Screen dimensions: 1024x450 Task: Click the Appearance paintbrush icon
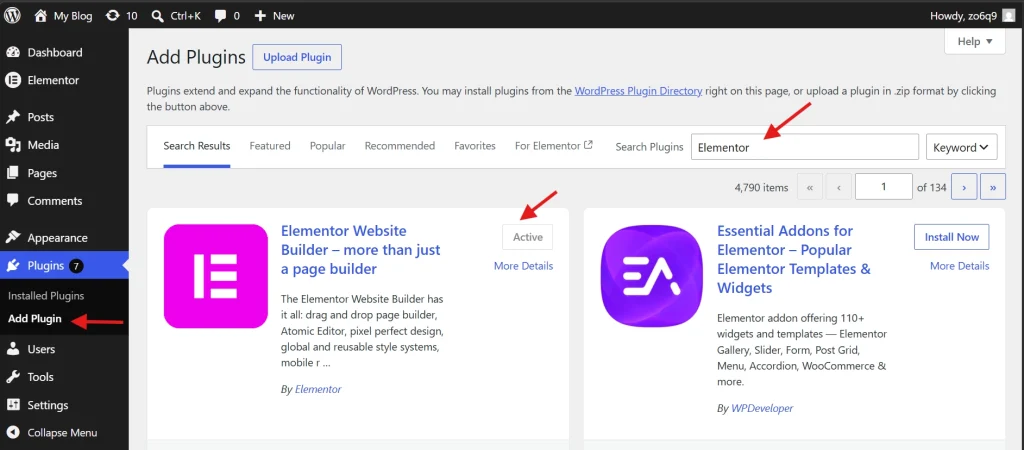(13, 238)
